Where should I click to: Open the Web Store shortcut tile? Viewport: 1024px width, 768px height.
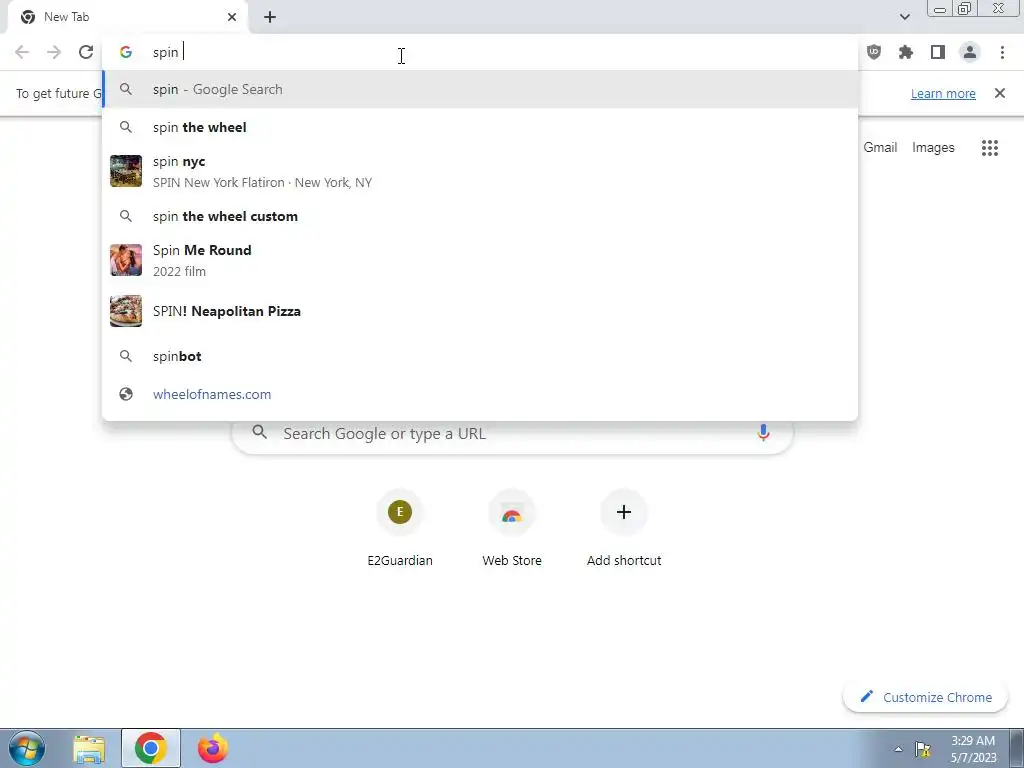(x=512, y=529)
